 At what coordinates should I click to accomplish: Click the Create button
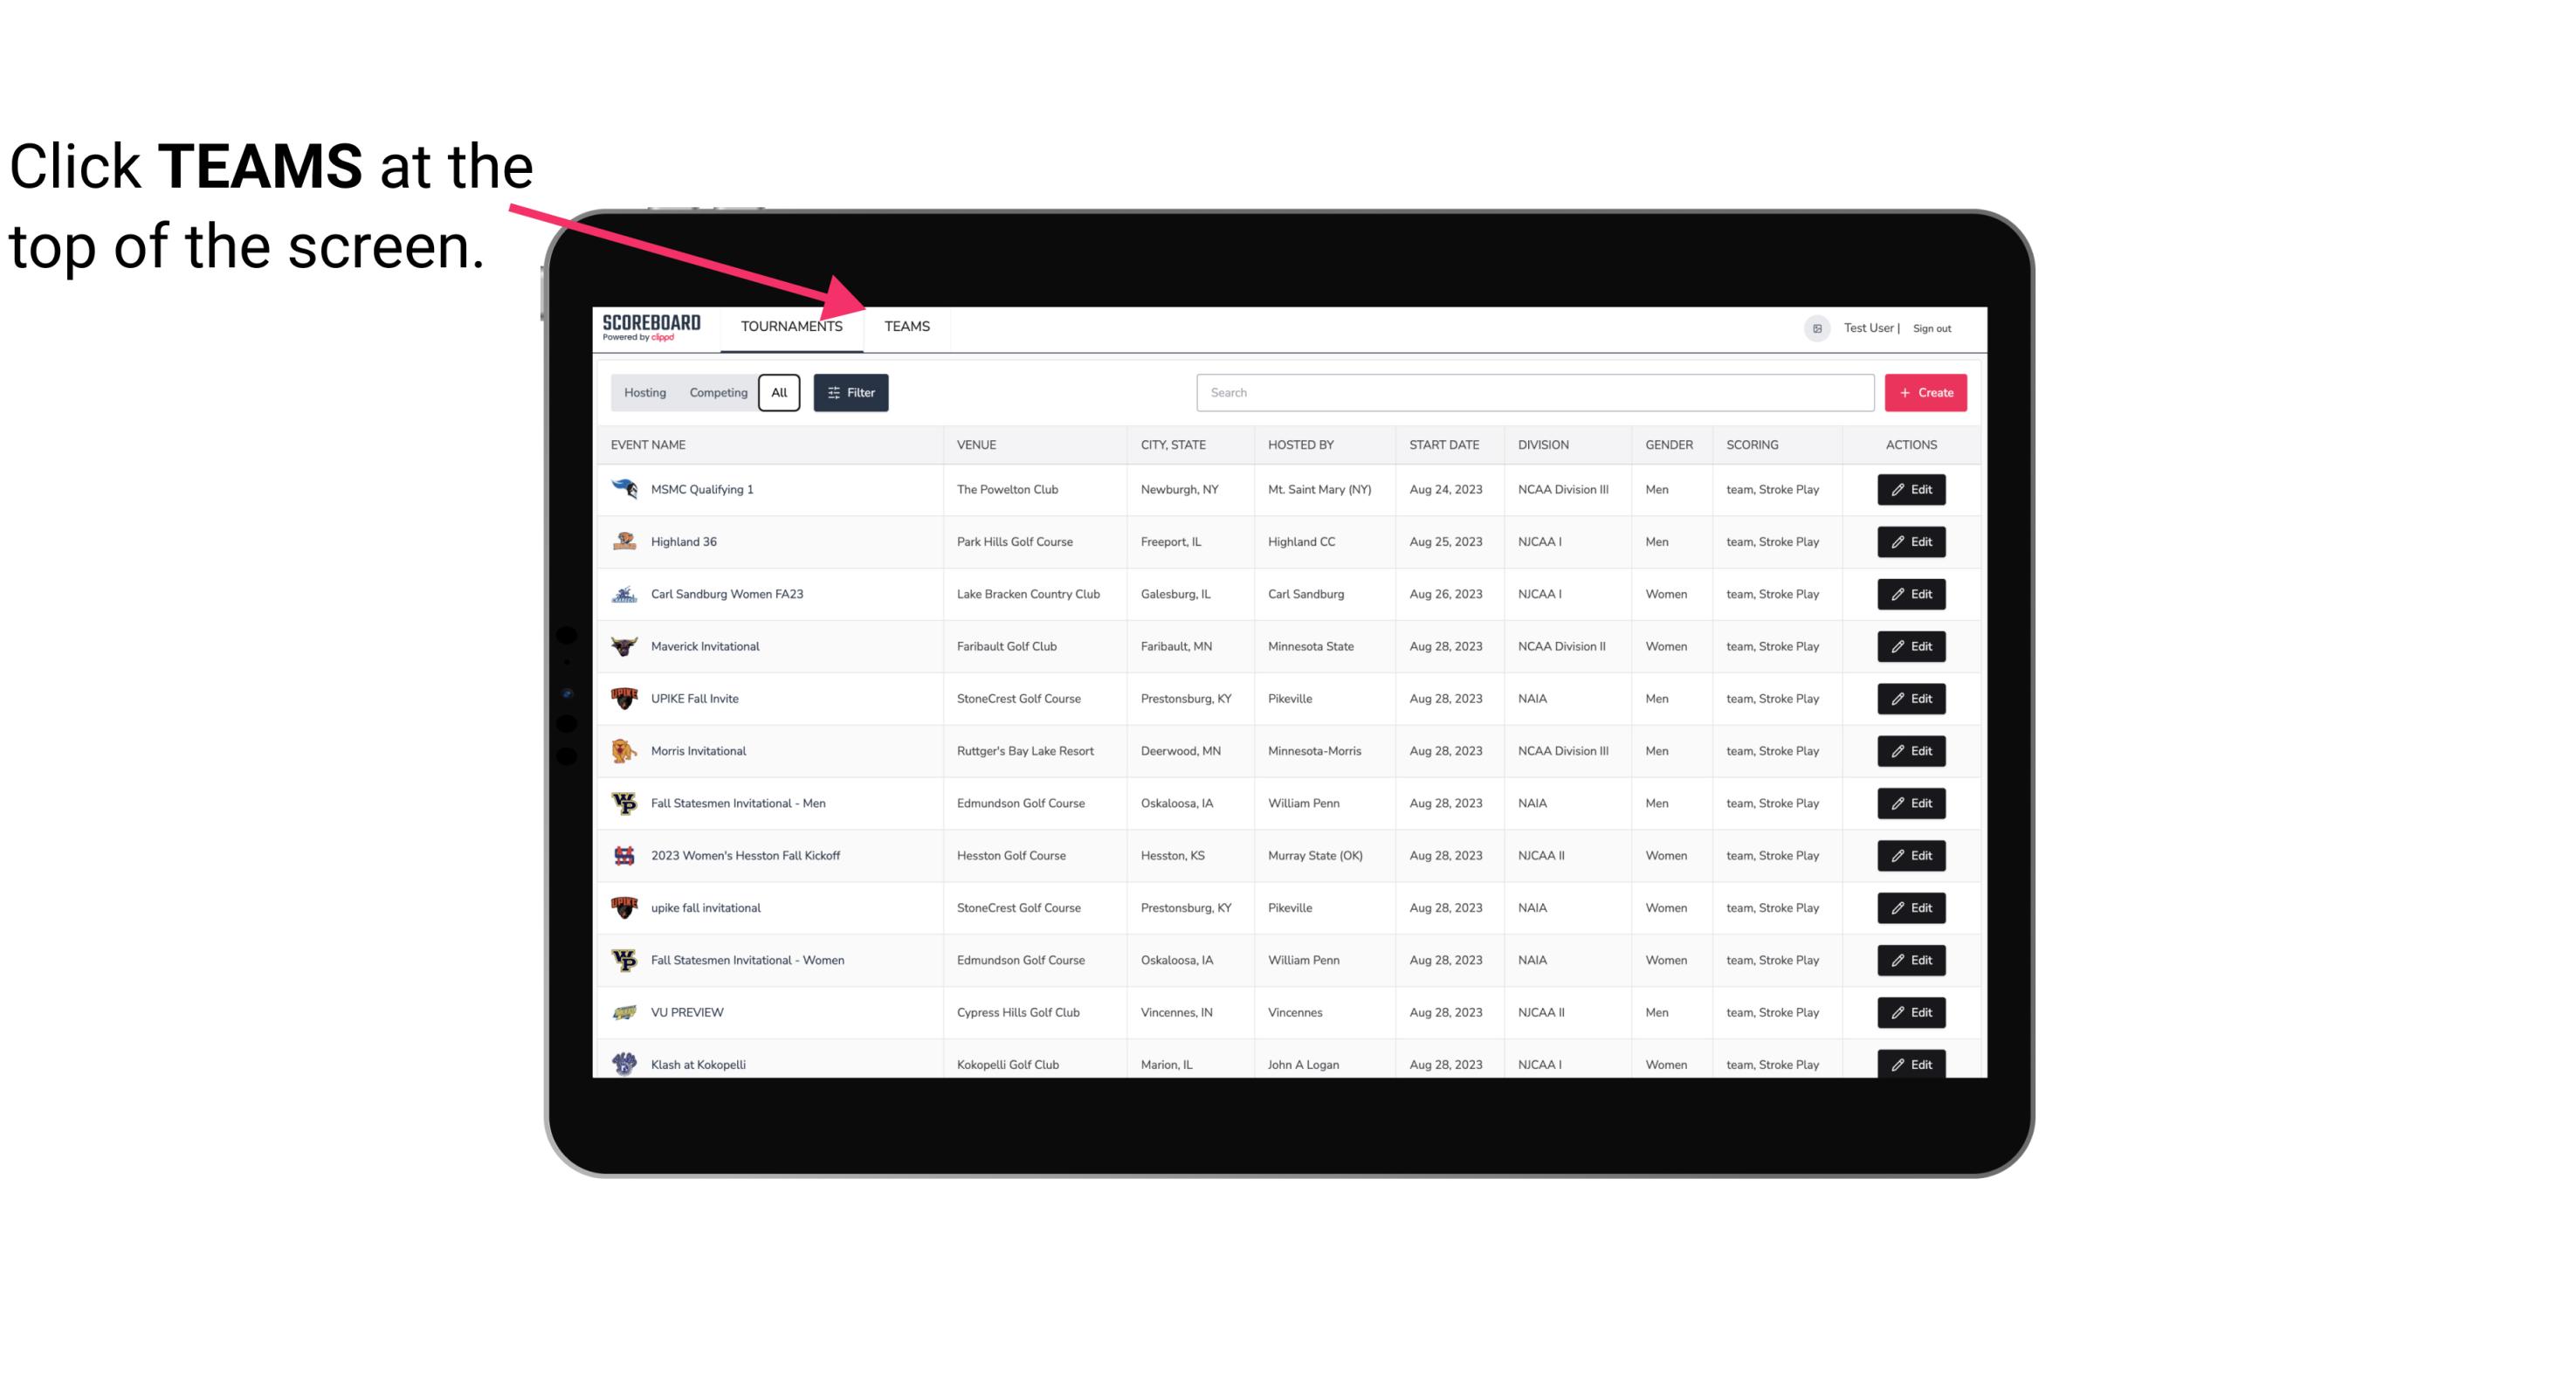pos(1926,391)
